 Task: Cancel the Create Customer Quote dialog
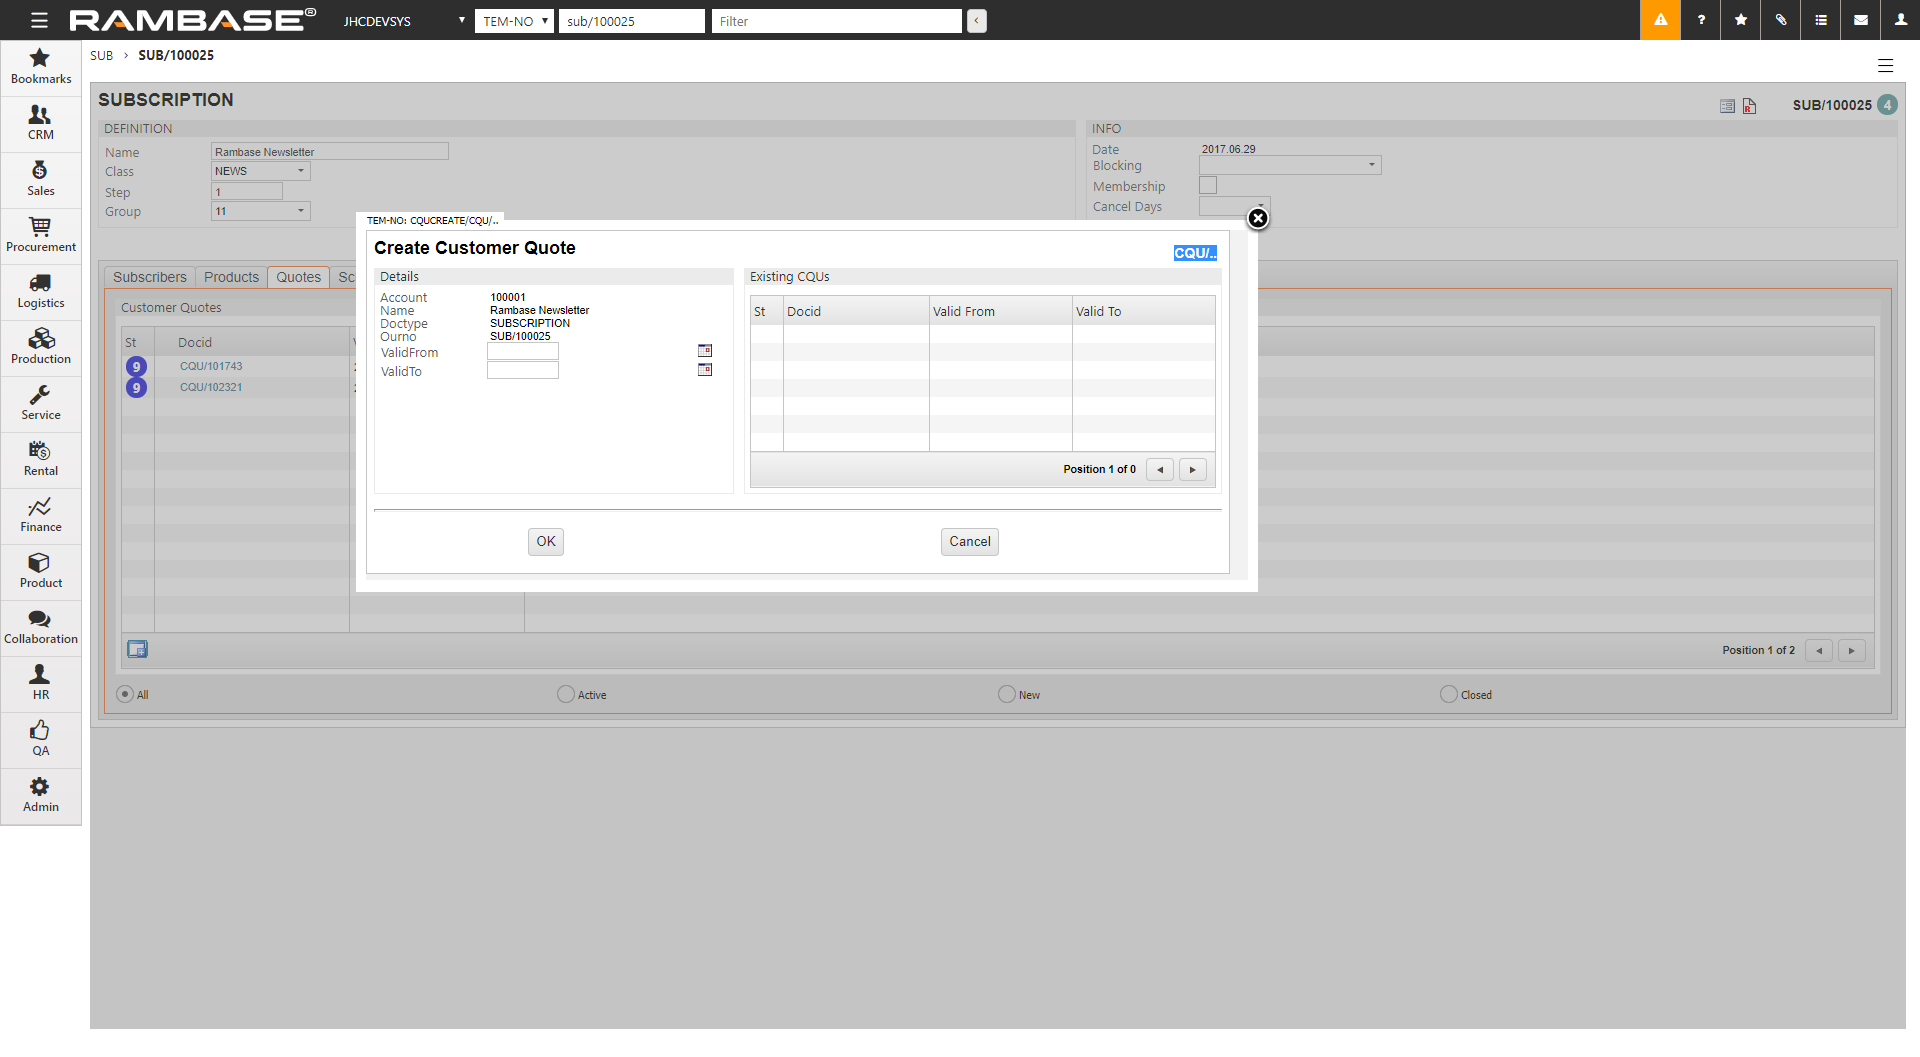tap(969, 542)
